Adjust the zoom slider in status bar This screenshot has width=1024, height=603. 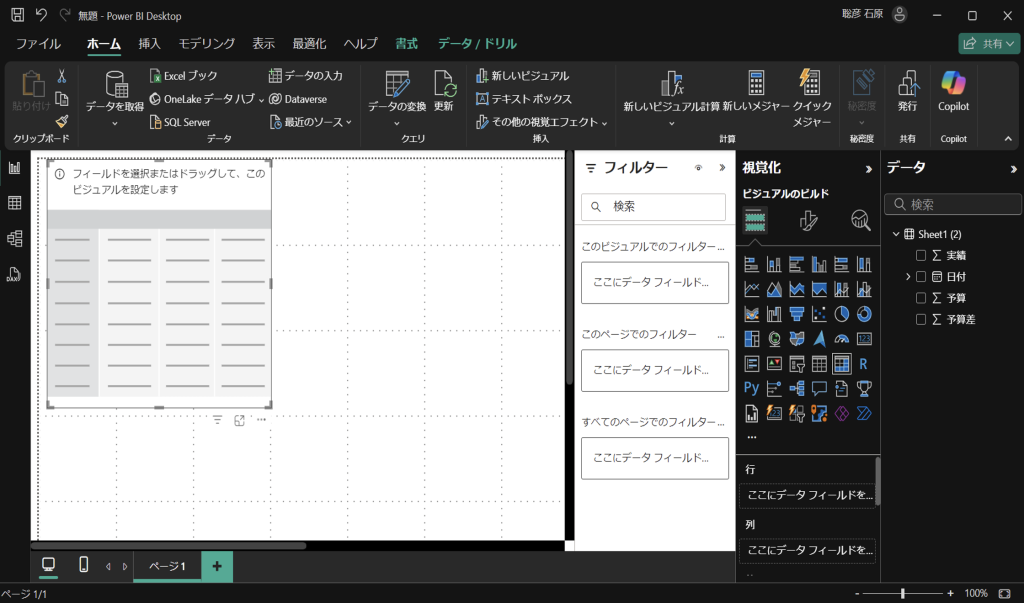tap(902, 593)
